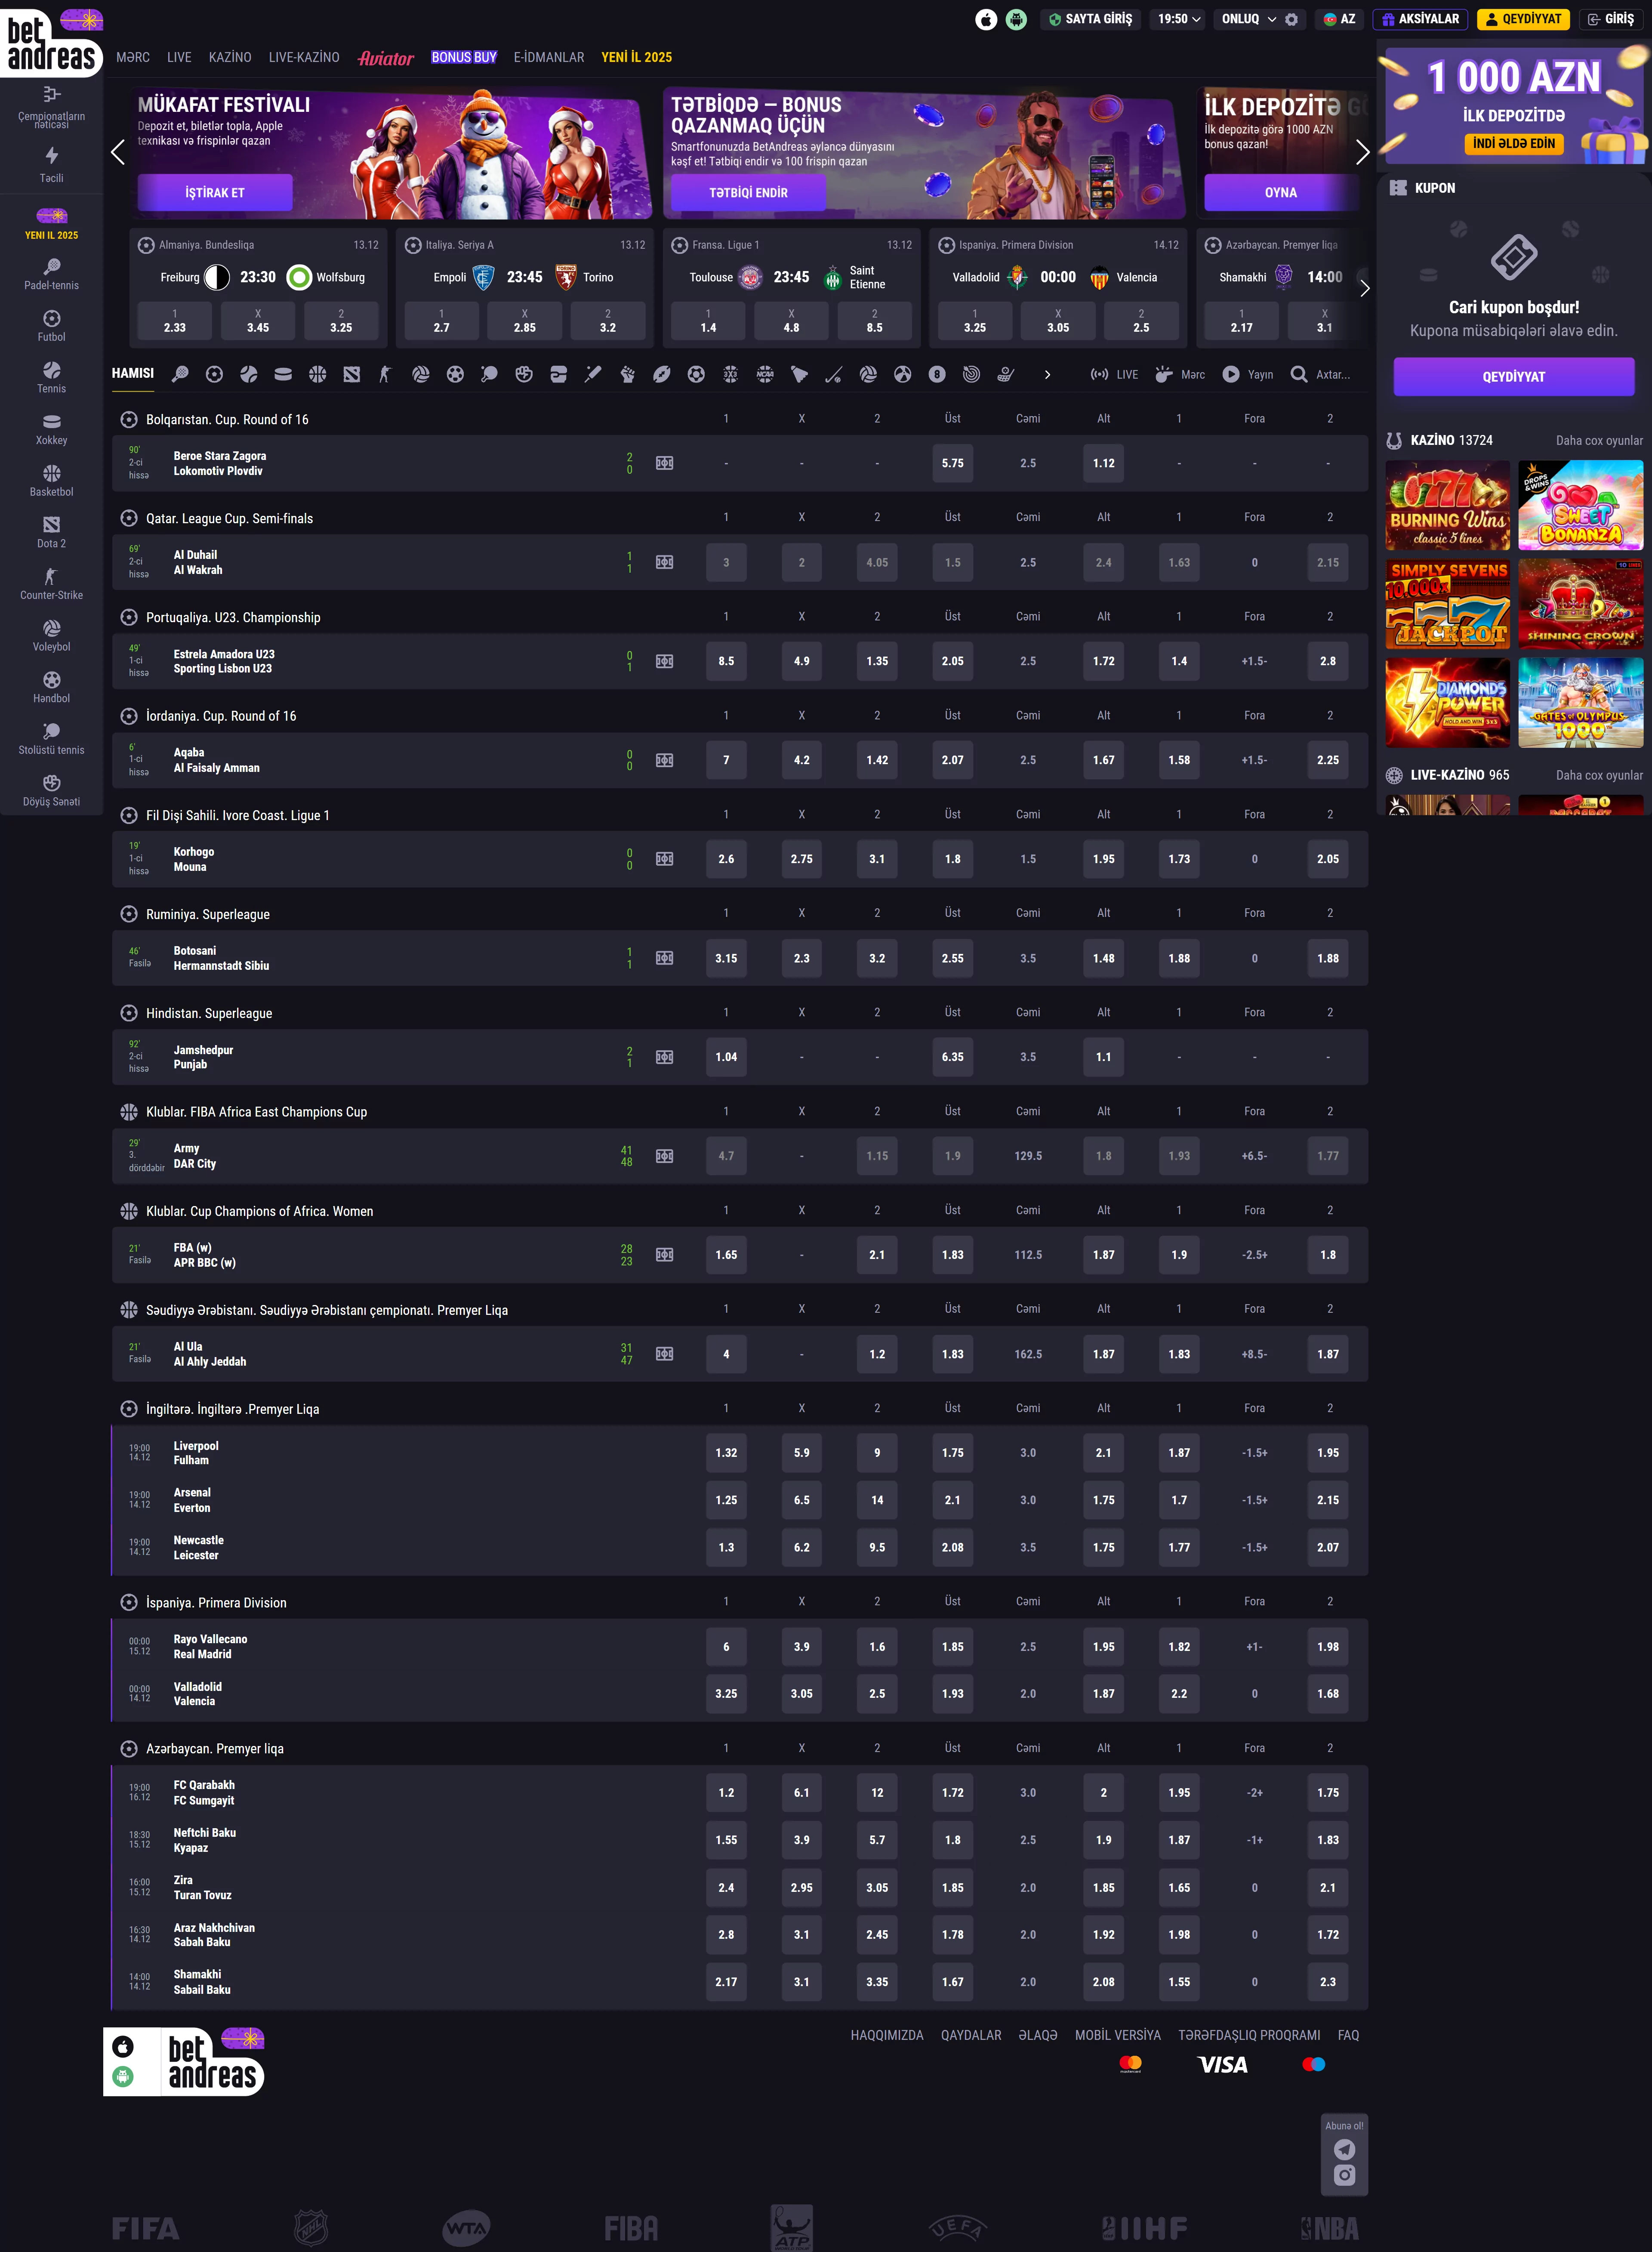
Task: Expand more sport icons chevron
Action: pyautogui.click(x=1047, y=374)
